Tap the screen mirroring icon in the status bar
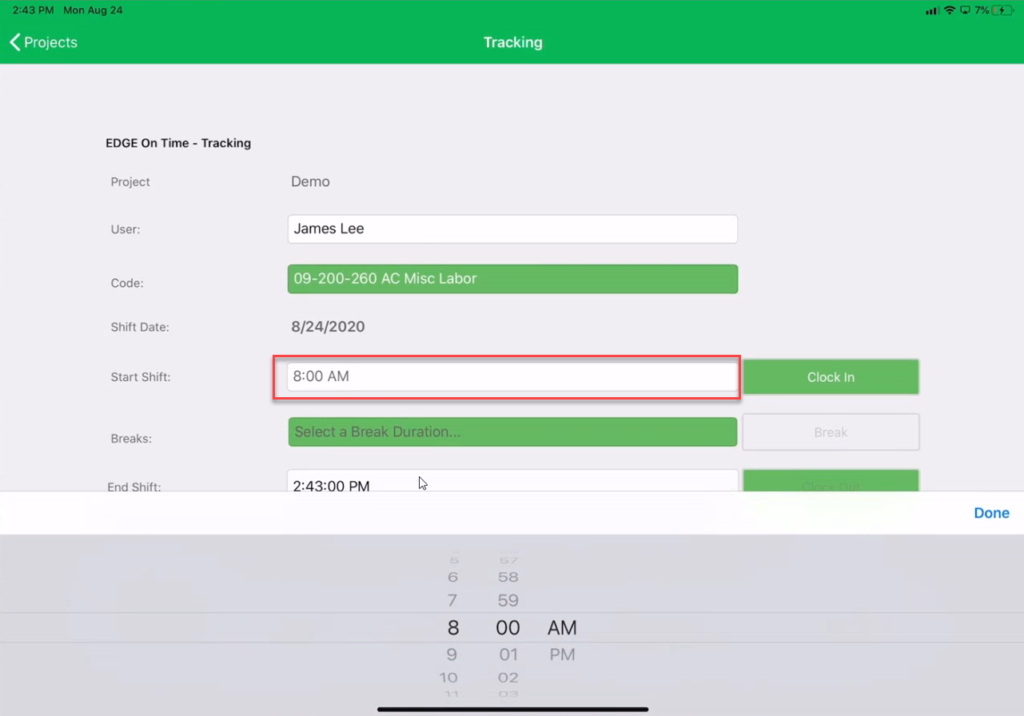The width and height of the screenshot is (1024, 716). pos(965,10)
